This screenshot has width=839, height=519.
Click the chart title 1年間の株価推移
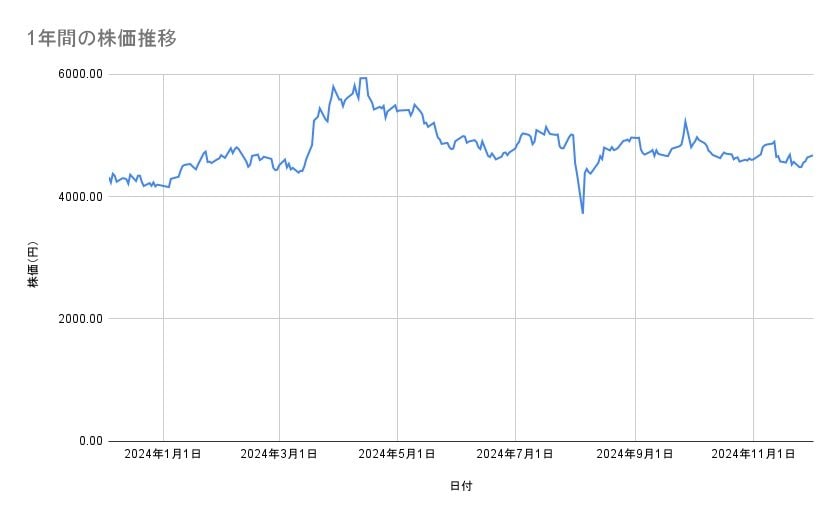click(x=102, y=39)
